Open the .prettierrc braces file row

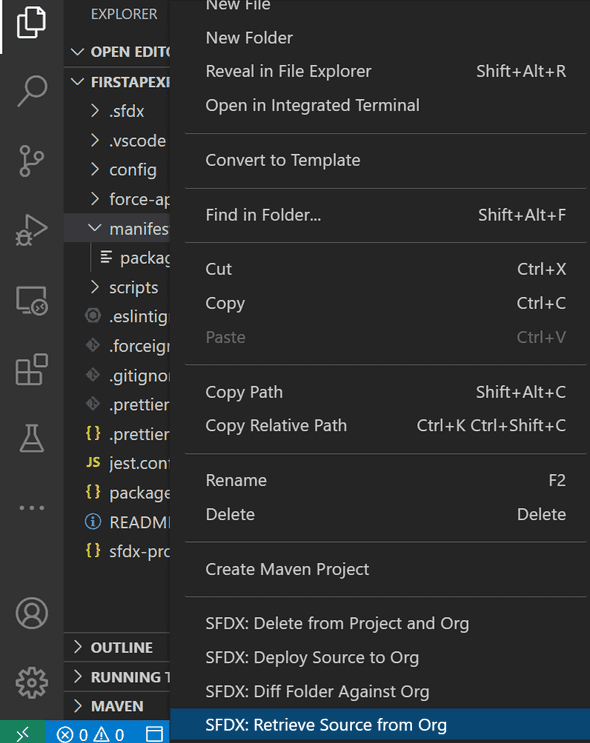pyautogui.click(x=117, y=434)
